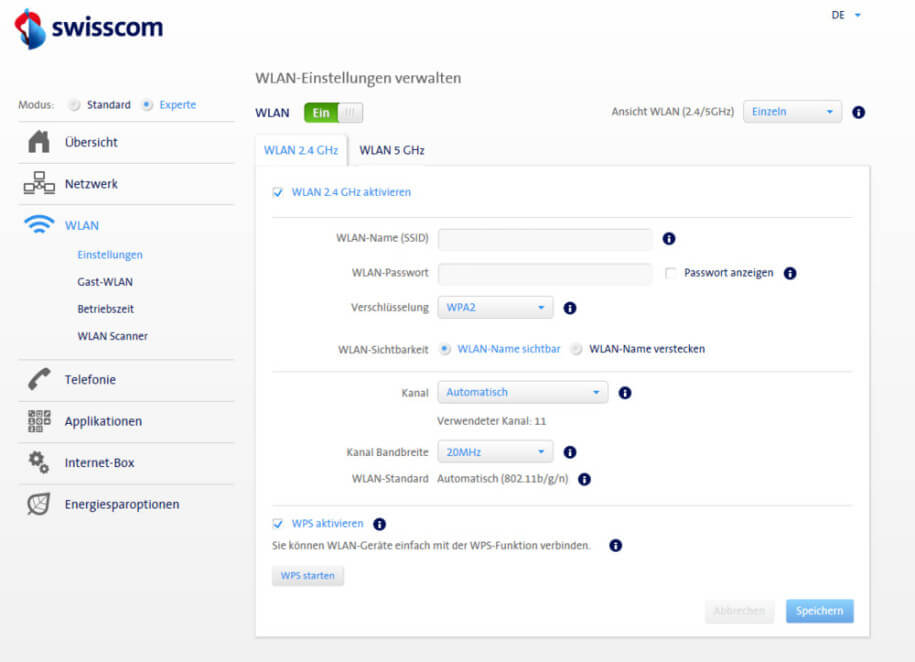
Task: Click the WPS starten button
Action: 307,576
